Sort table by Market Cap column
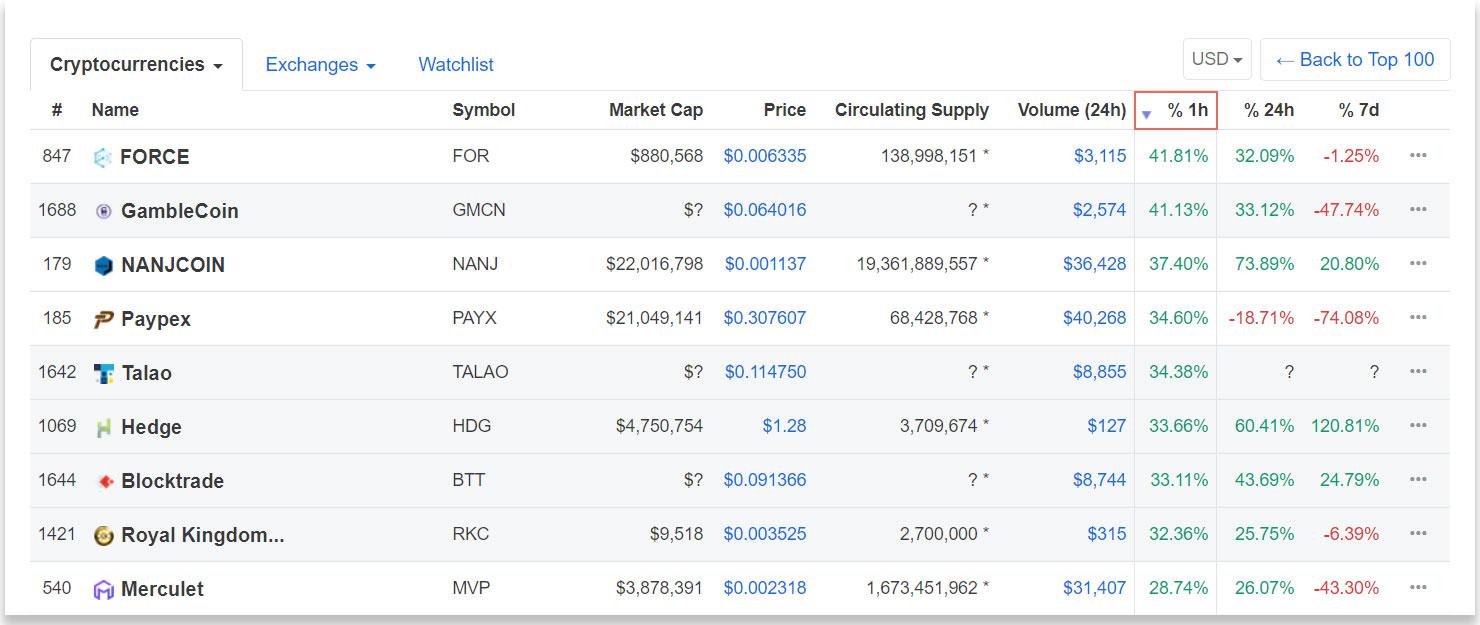Image resolution: width=1480 pixels, height=625 pixels. [x=656, y=110]
